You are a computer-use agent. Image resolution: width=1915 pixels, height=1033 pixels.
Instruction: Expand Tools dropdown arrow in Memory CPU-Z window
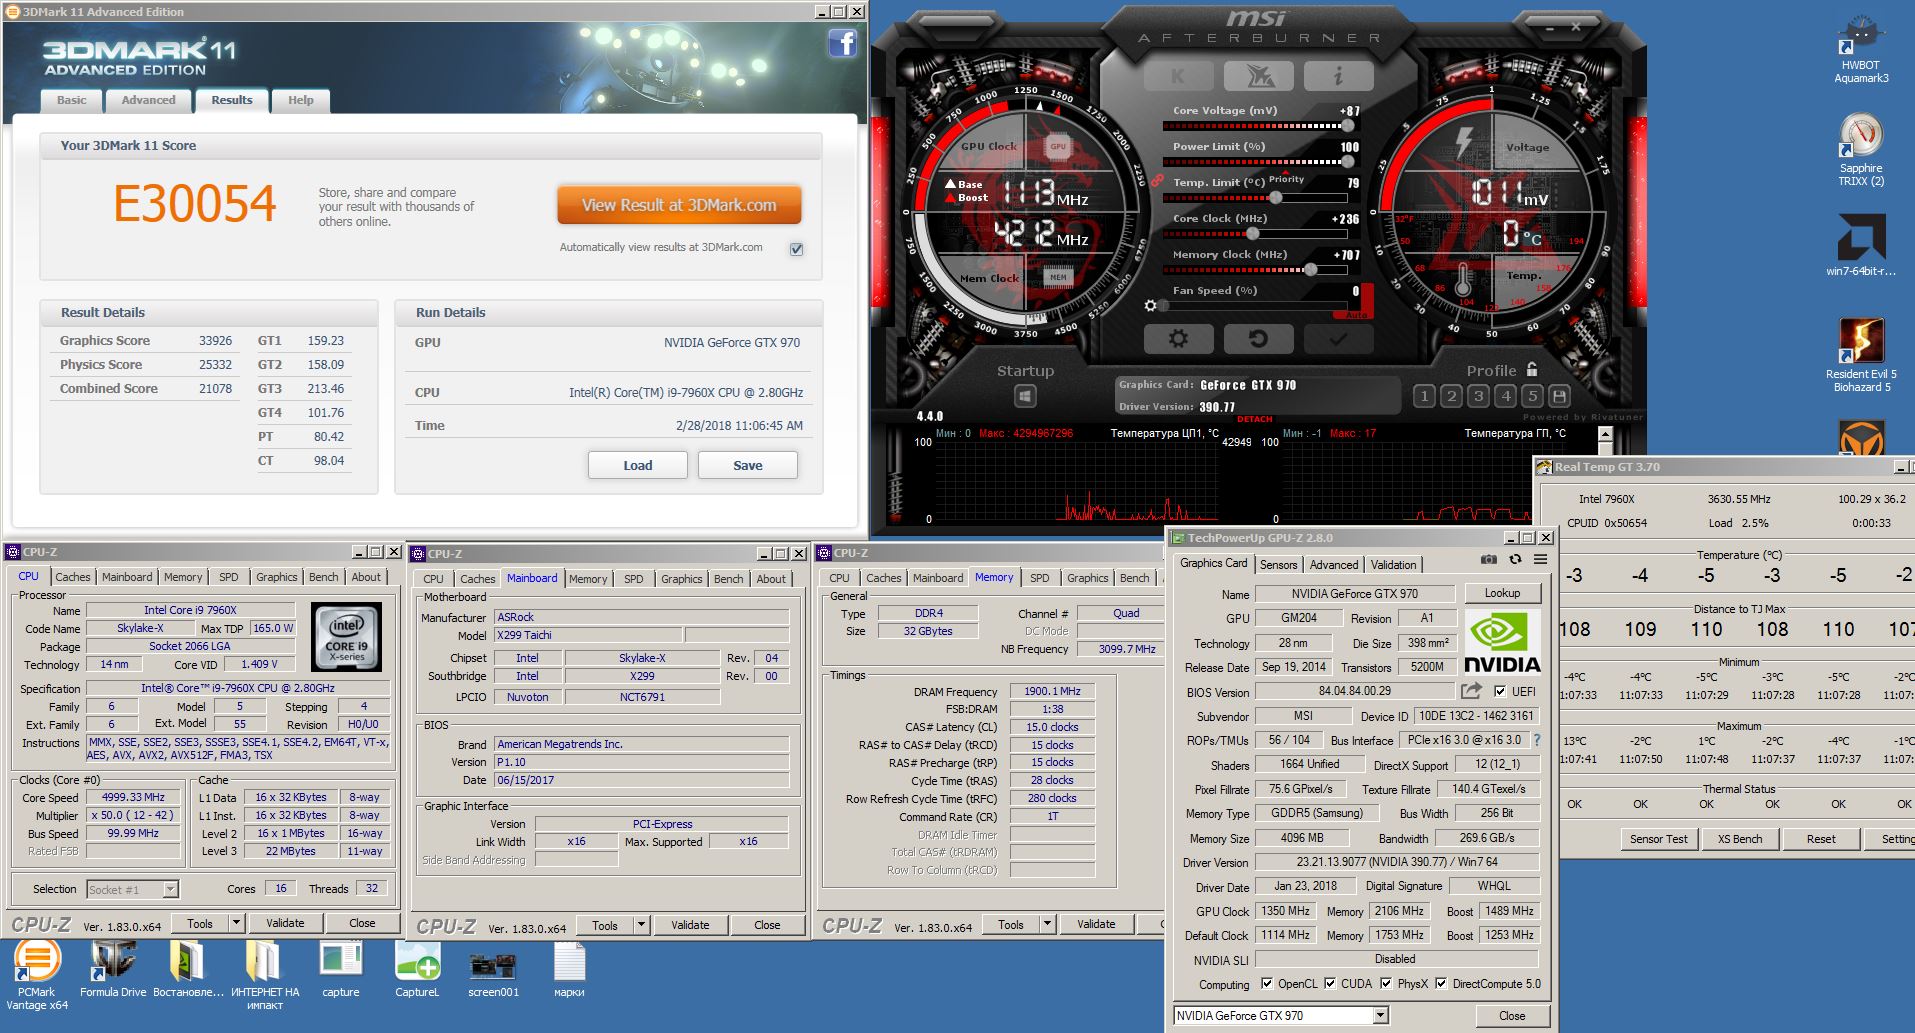tap(1047, 924)
